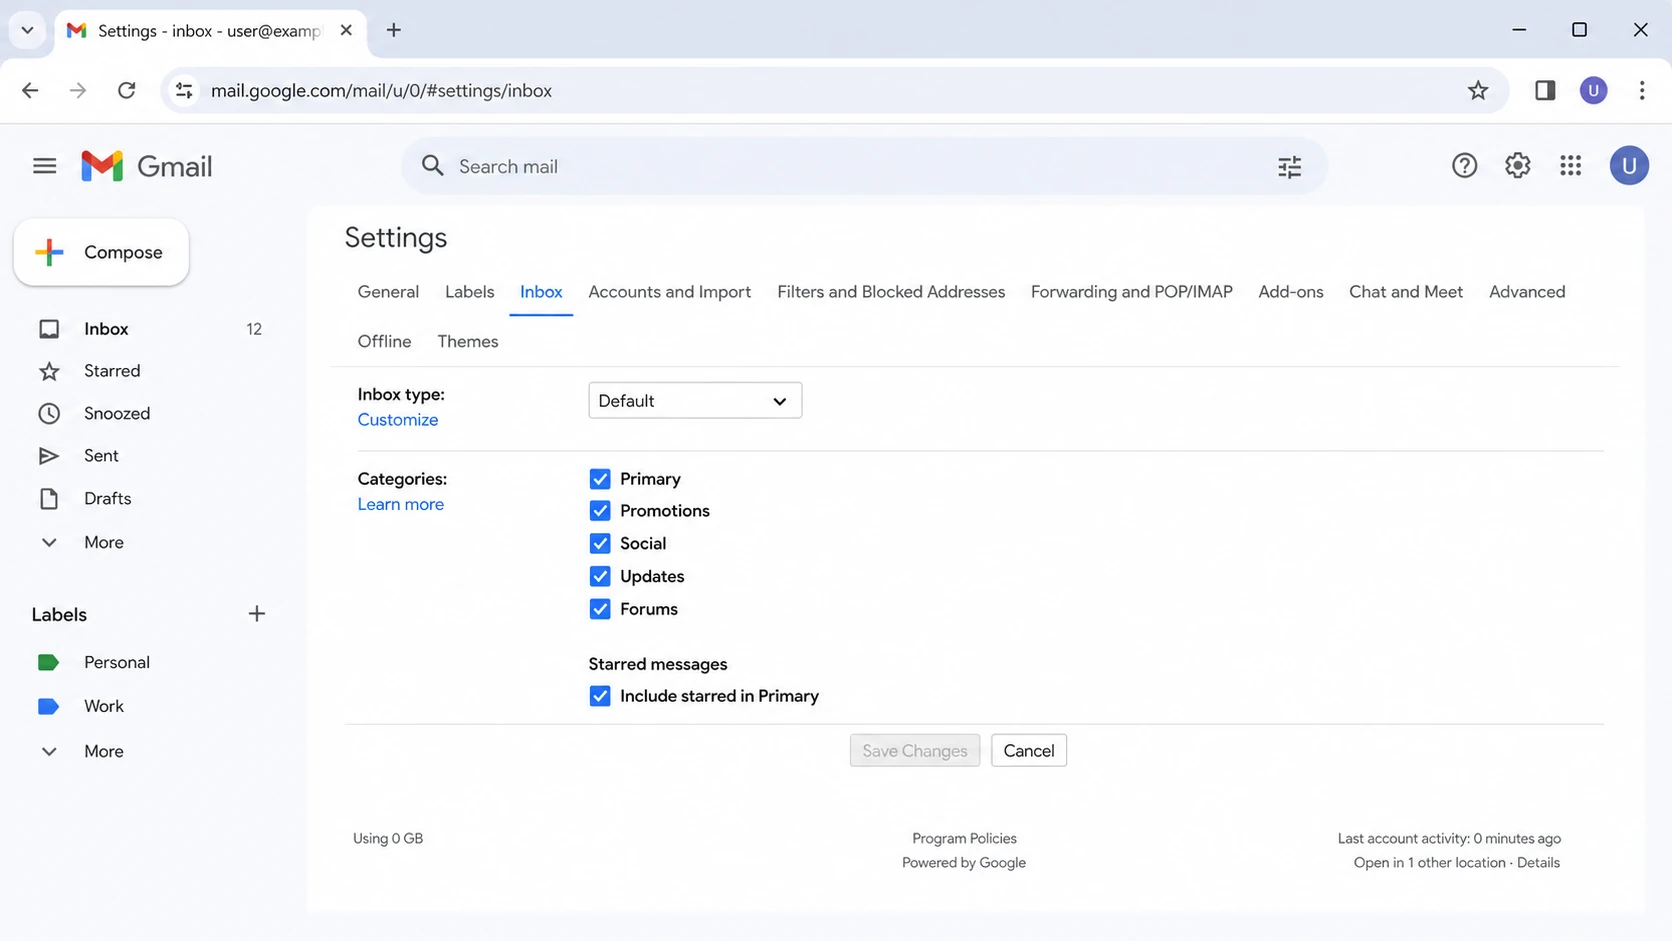
Task: Open Google Account avatar in Gmail header
Action: click(x=1628, y=166)
